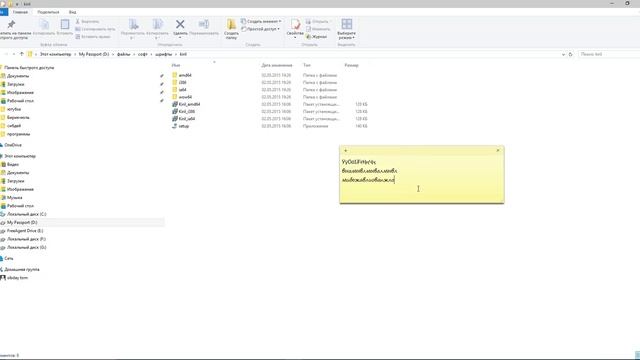The height and width of the screenshot is (360, 640).
Task: Click Журнал in the ribbon Open group
Action: coord(316,36)
